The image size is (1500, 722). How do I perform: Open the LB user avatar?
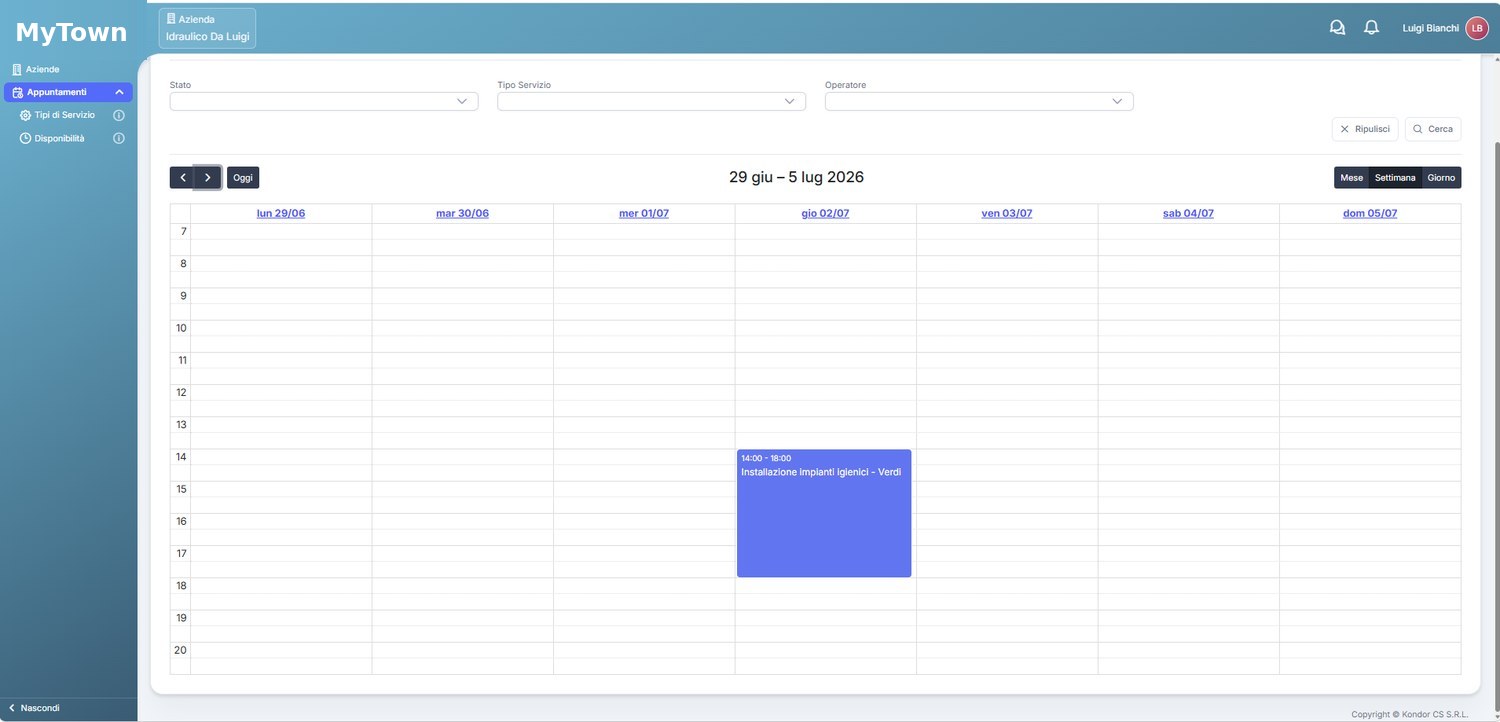pyautogui.click(x=1477, y=28)
